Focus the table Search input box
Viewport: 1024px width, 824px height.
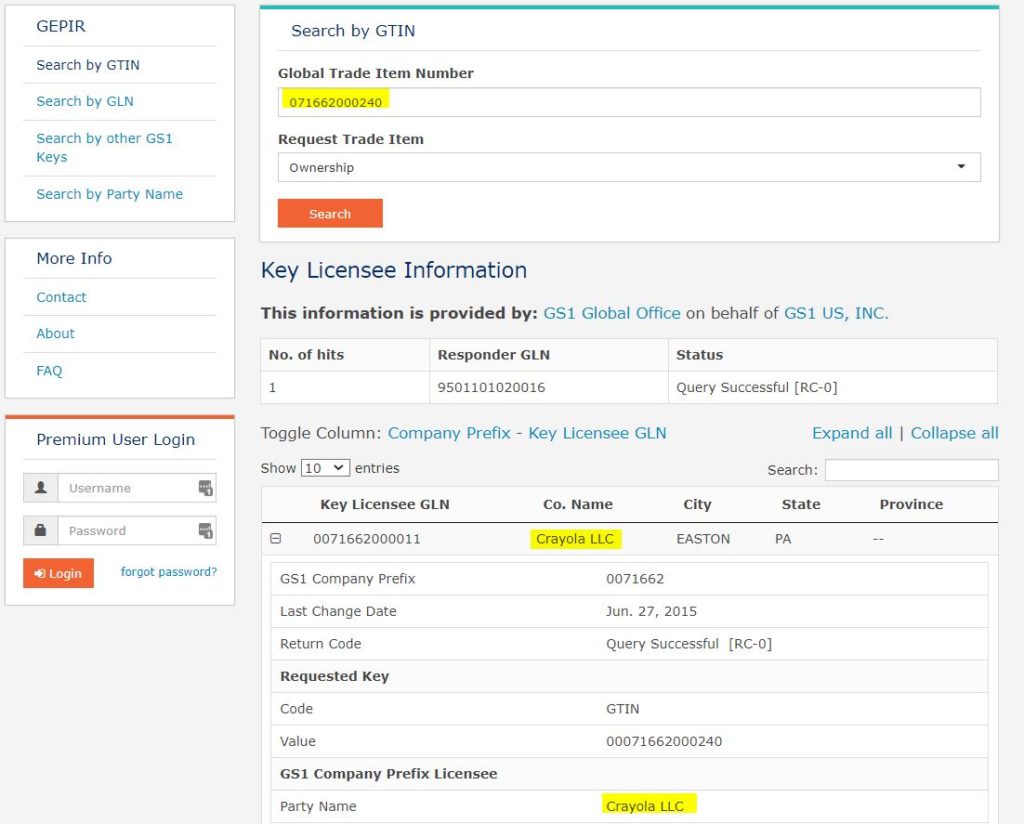coord(912,470)
